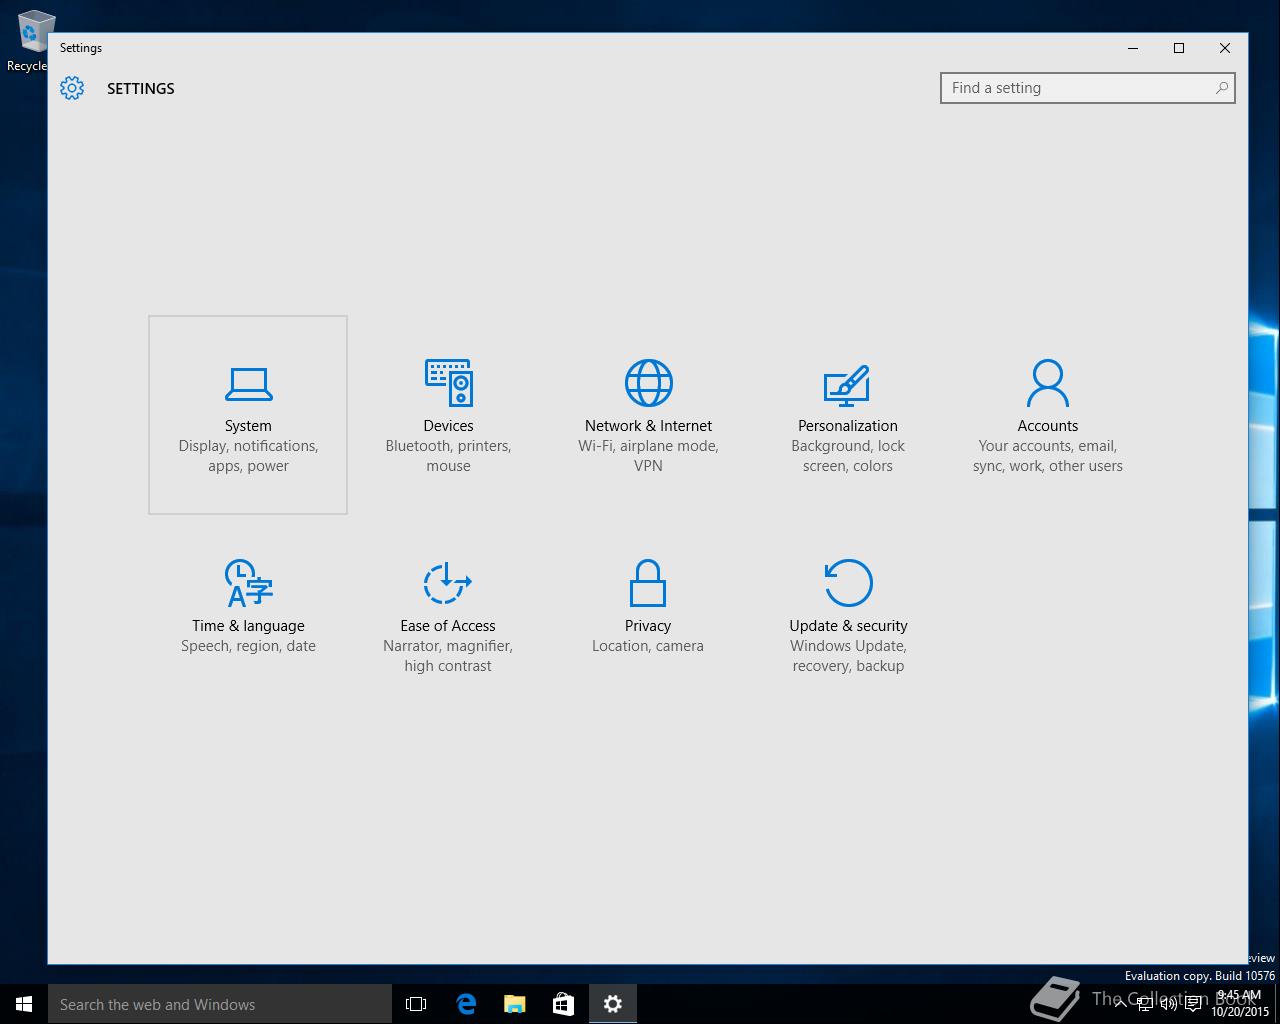The image size is (1280, 1024).
Task: Click the SETTINGS header label
Action: coord(141,88)
